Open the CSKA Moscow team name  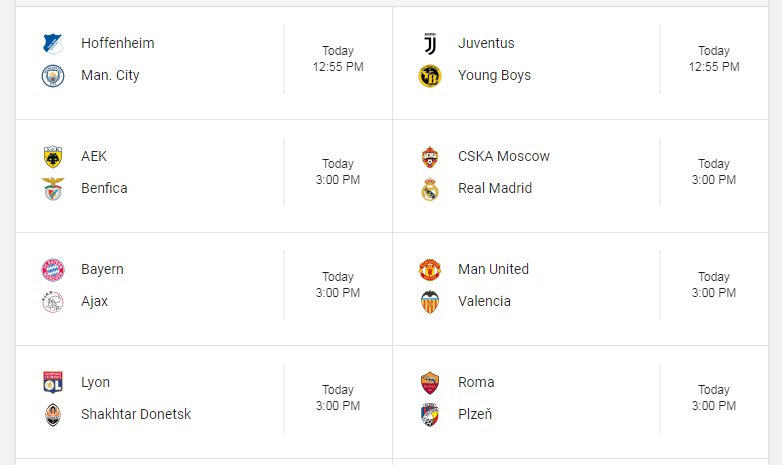click(x=504, y=156)
